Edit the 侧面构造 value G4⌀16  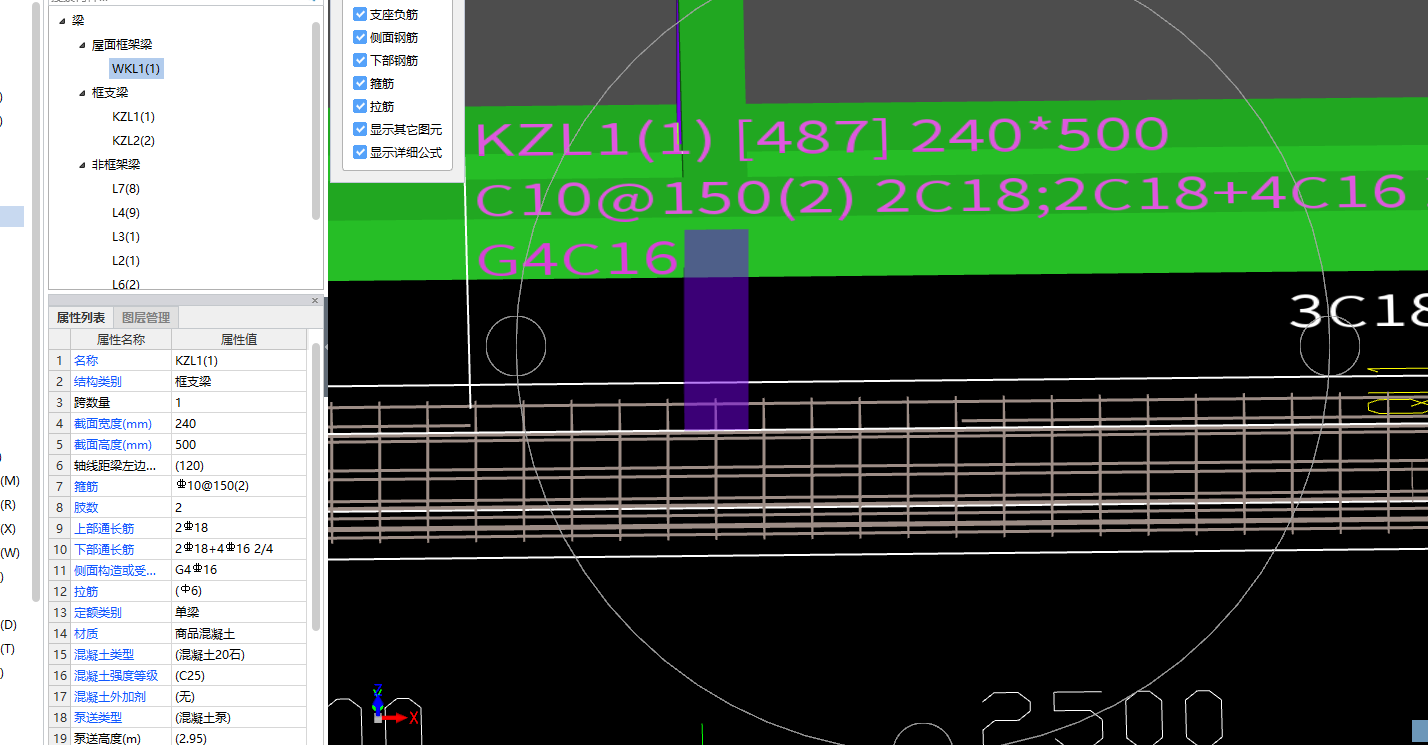tap(239, 571)
